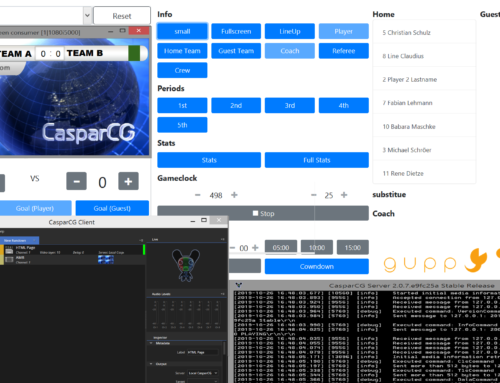Select player 2 Player 2 Lastname

424,79
